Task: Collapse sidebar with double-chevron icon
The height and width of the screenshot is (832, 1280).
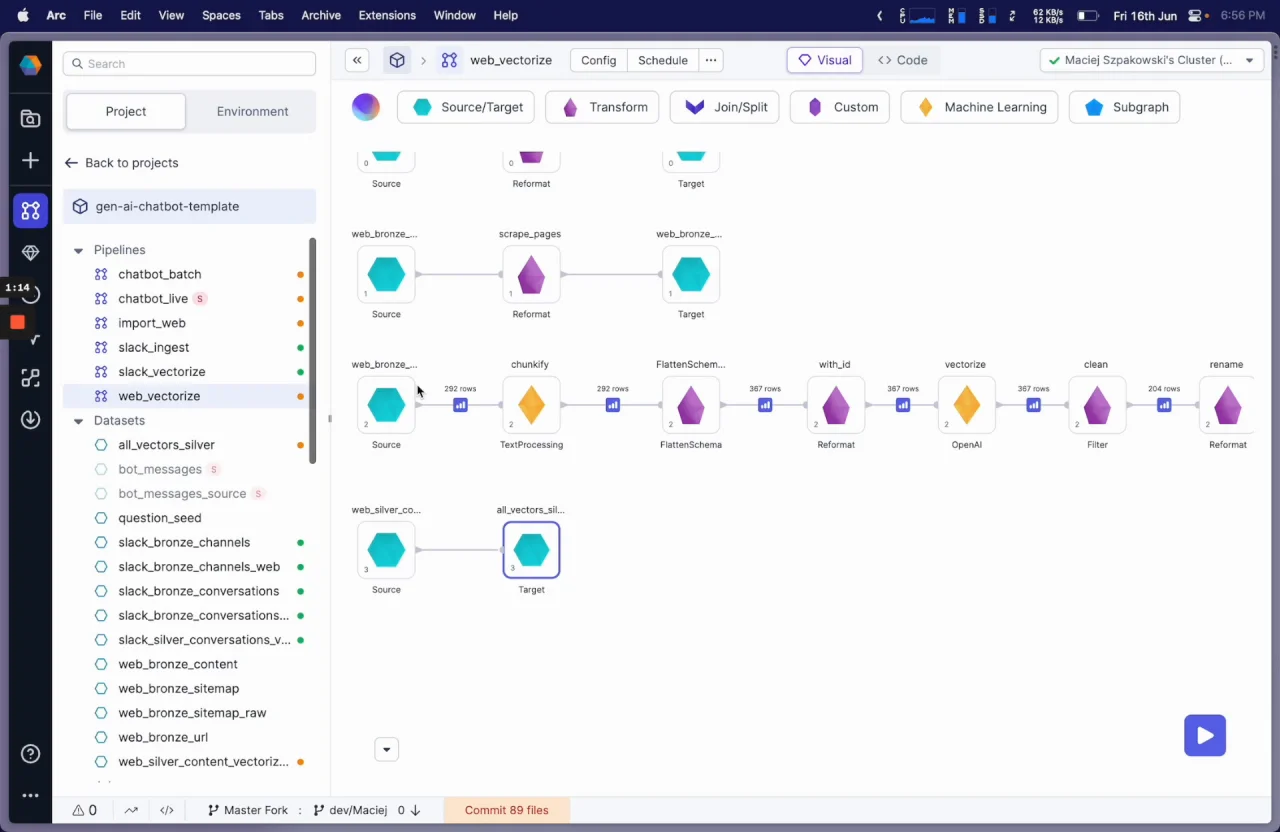Action: [357, 60]
